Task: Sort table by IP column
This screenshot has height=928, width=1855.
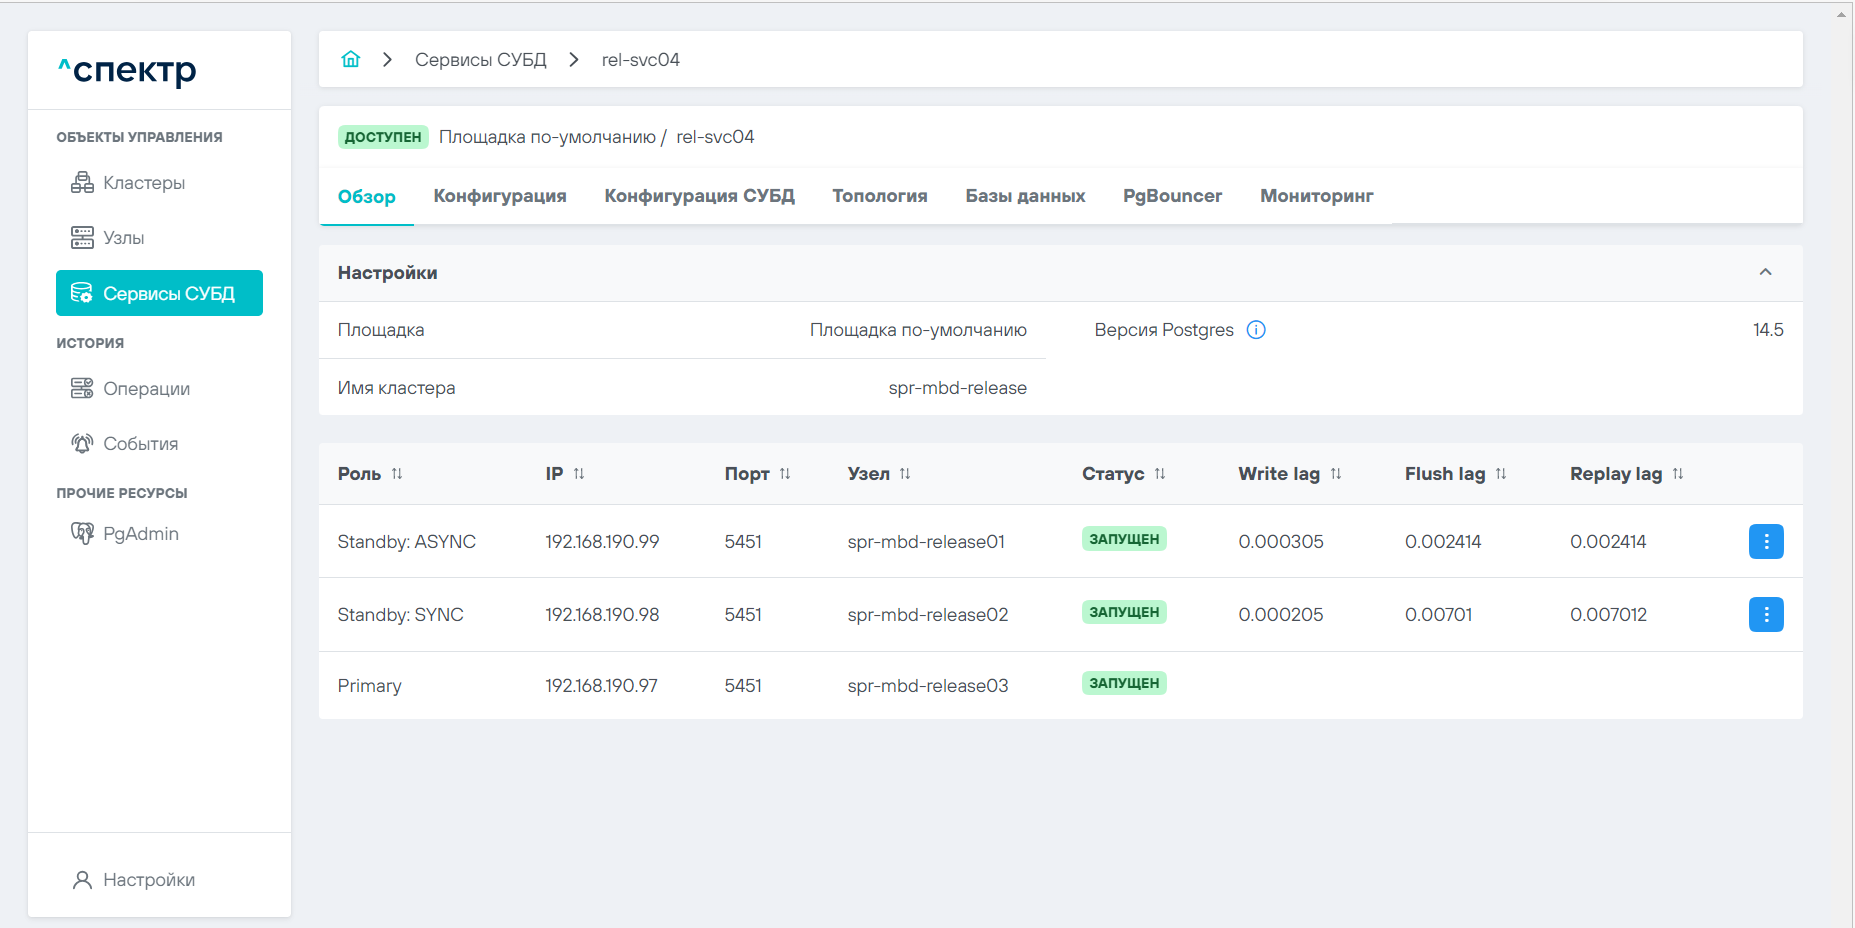Action: pos(579,474)
